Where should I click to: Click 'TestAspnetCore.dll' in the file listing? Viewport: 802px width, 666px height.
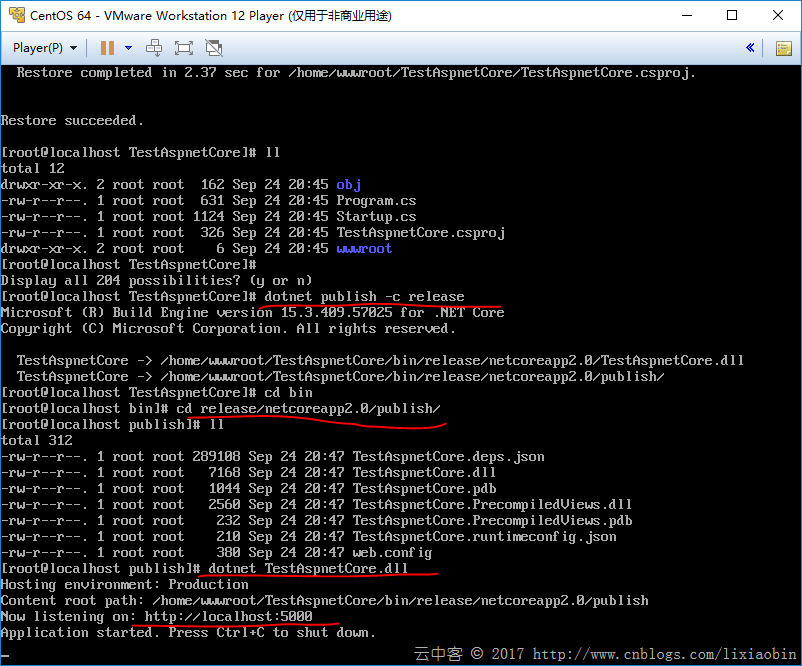[424, 473]
